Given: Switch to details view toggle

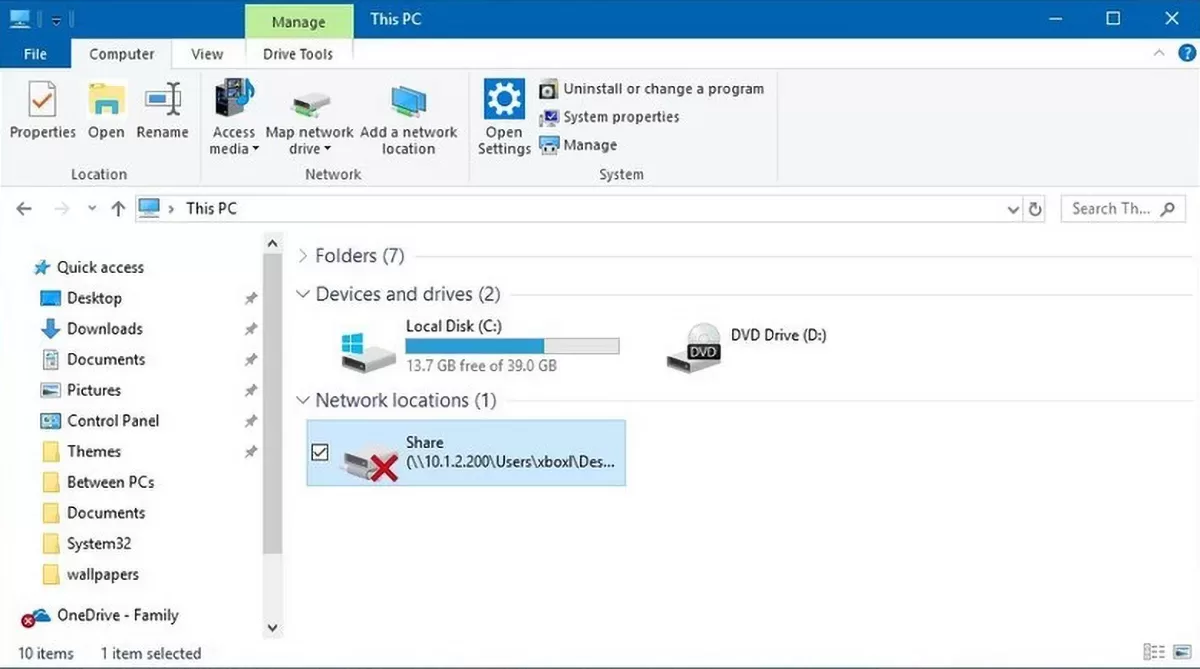Looking at the screenshot, I should 1153,652.
